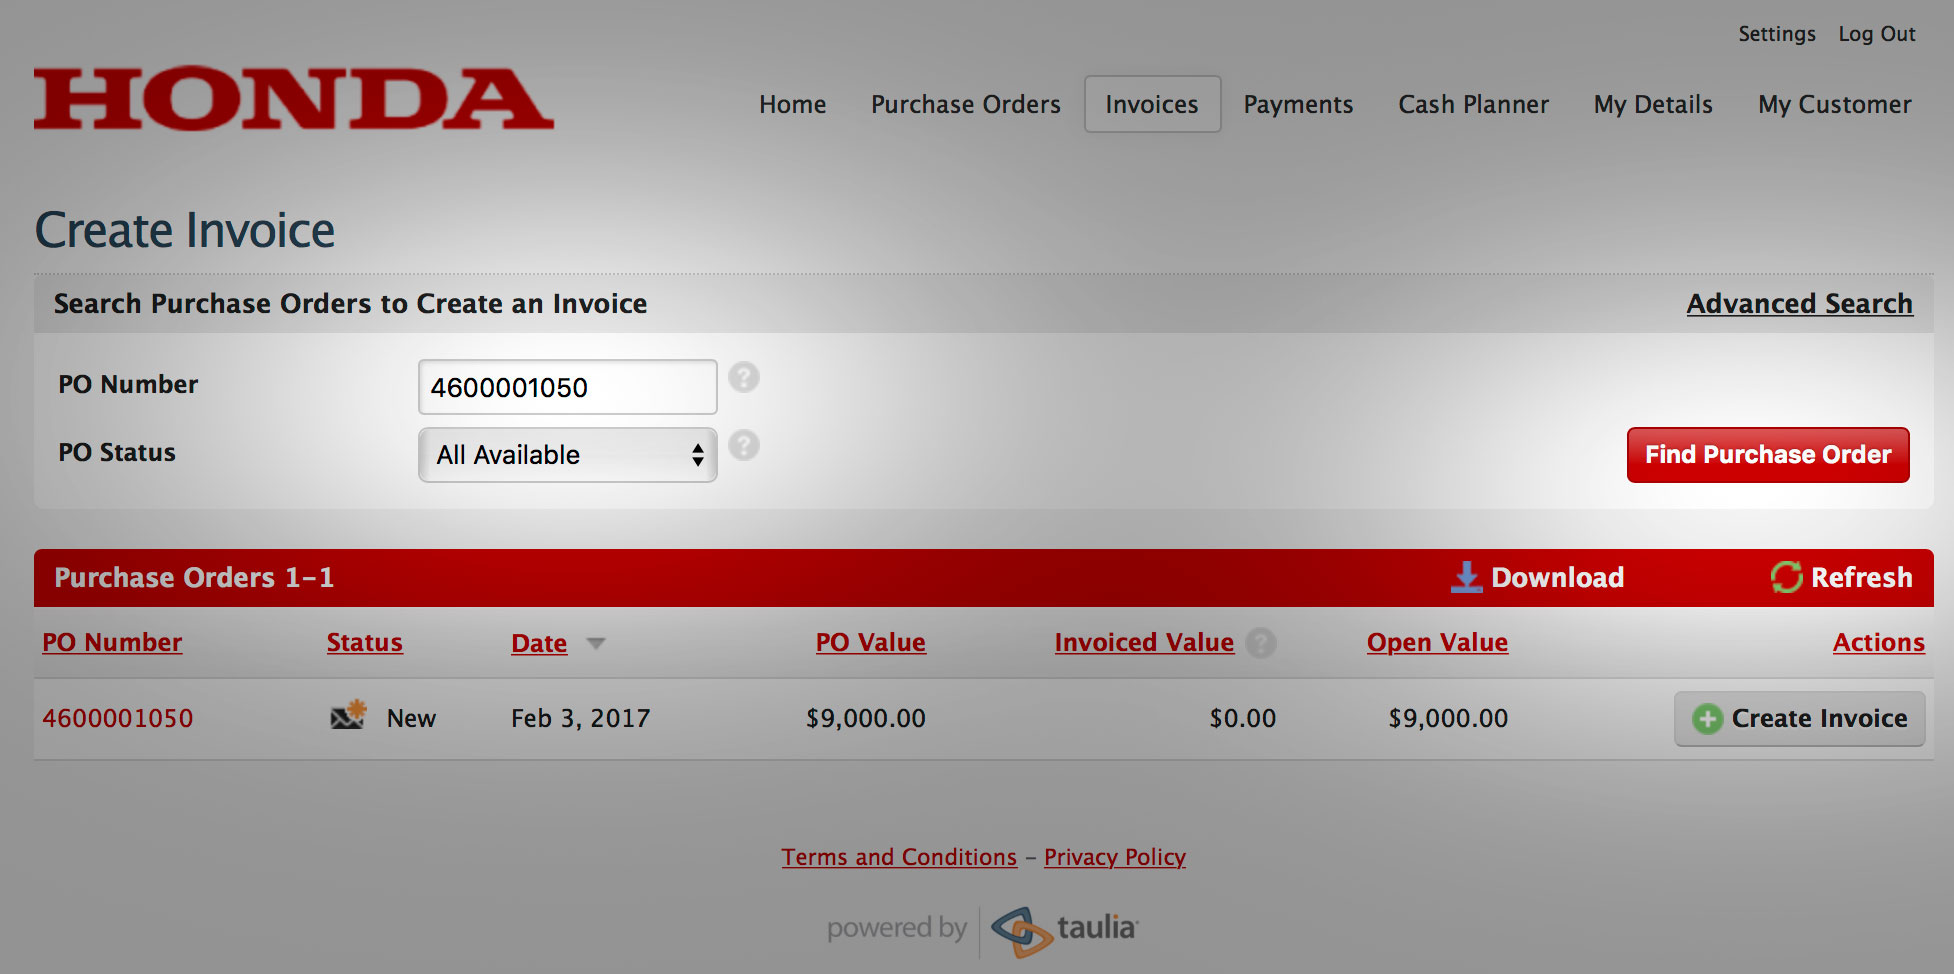Select the Invoices tab
This screenshot has height=974, width=1954.
tap(1152, 104)
